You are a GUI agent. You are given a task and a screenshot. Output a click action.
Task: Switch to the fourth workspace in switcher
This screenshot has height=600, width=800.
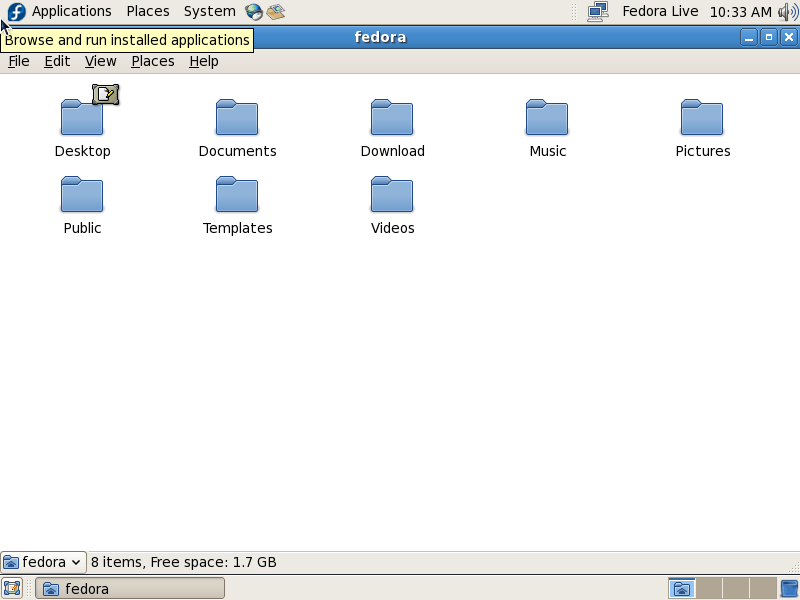click(x=762, y=589)
